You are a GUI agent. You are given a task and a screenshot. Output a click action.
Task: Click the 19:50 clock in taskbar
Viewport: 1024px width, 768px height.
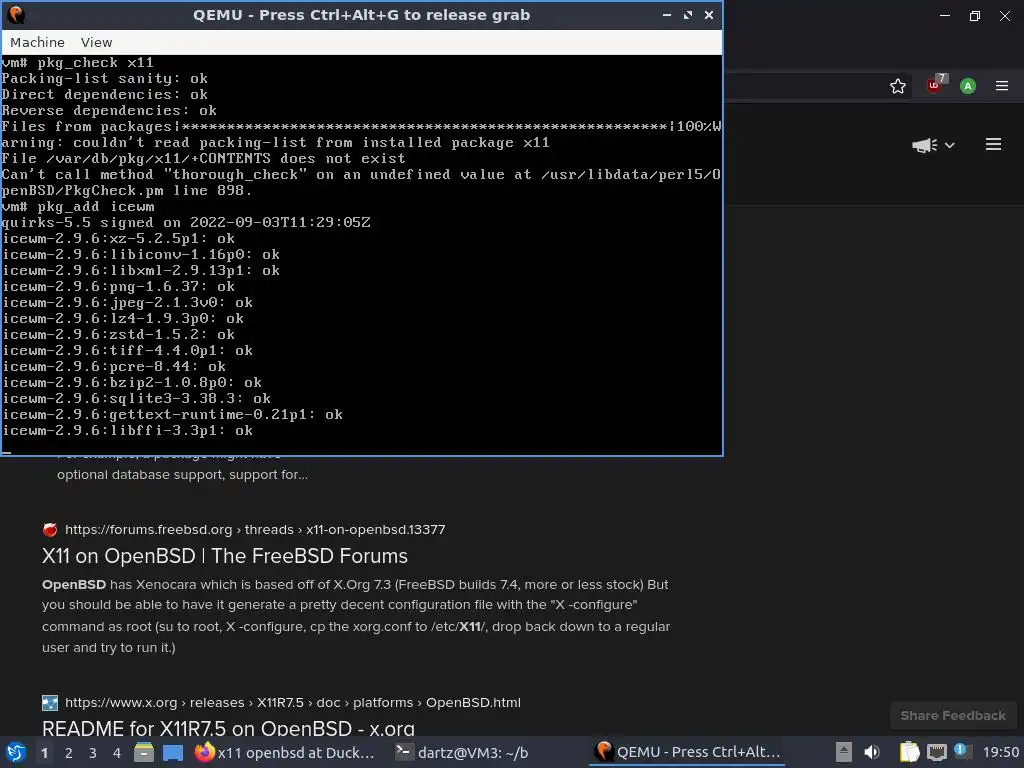pos(1000,752)
